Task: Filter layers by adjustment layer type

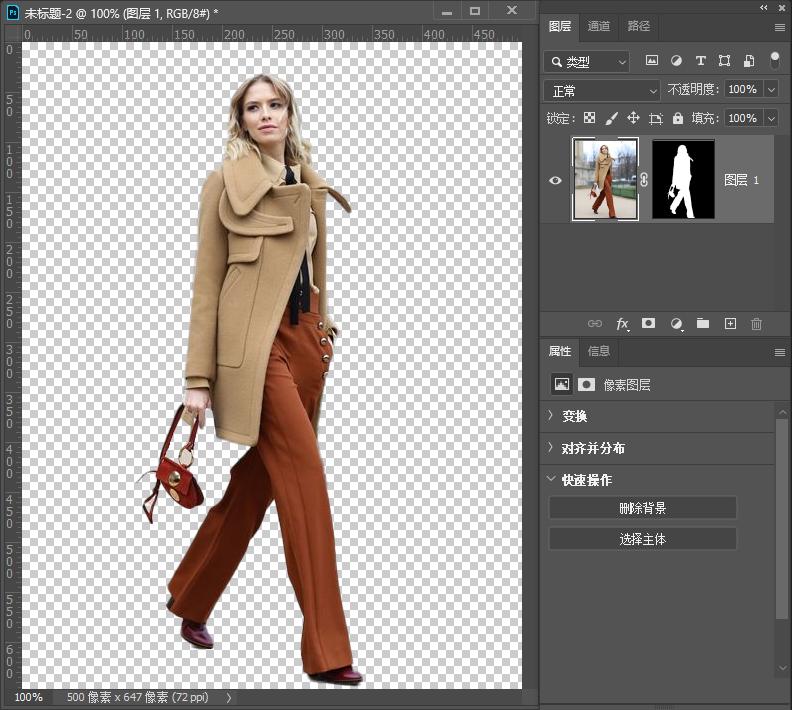Action: [676, 61]
